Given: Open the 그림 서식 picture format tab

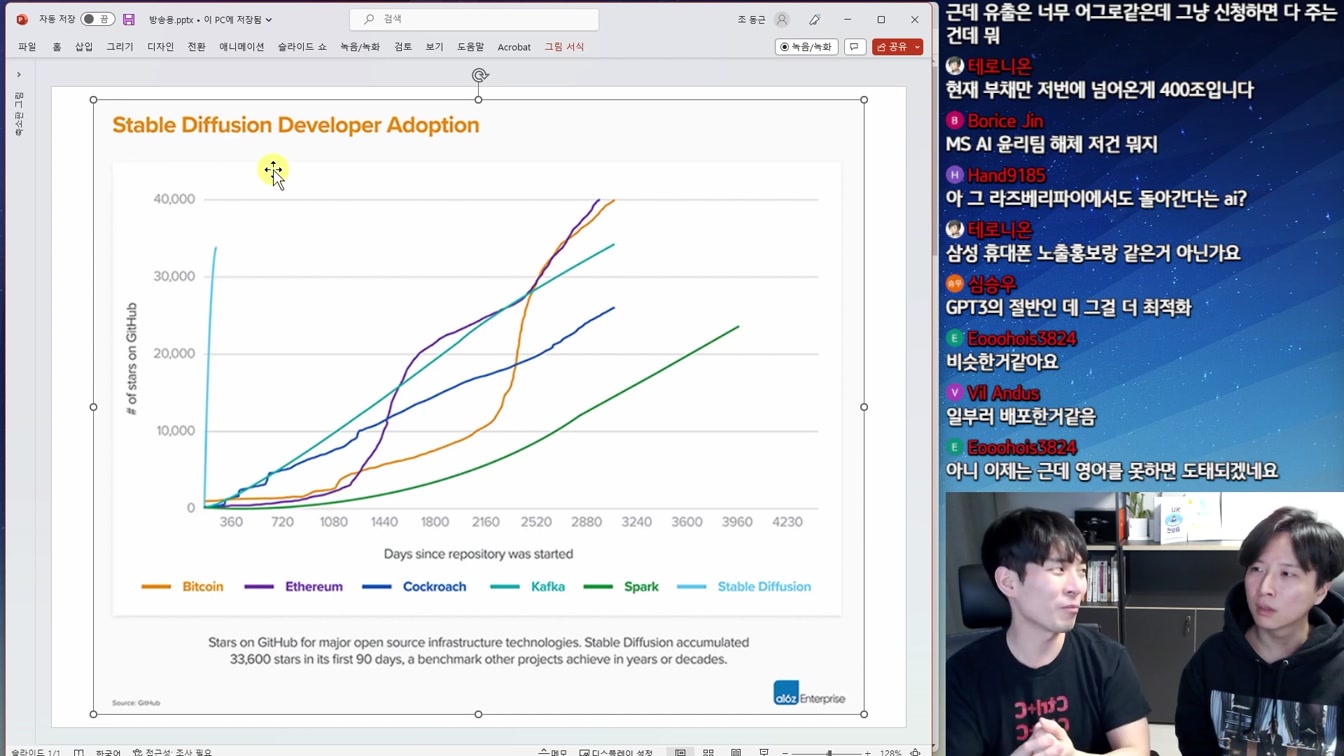Looking at the screenshot, I should point(564,47).
